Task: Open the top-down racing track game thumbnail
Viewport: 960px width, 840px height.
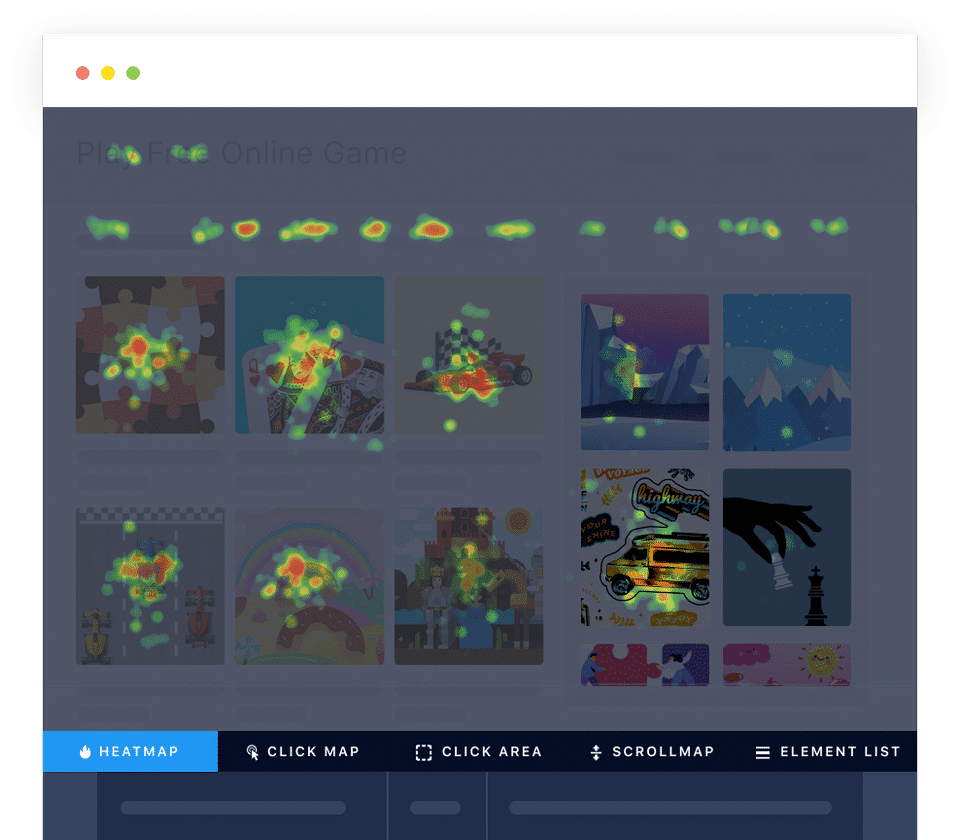Action: tap(150, 586)
